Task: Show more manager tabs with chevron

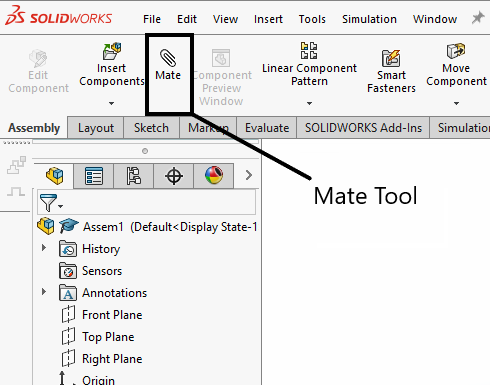Action: pyautogui.click(x=249, y=175)
